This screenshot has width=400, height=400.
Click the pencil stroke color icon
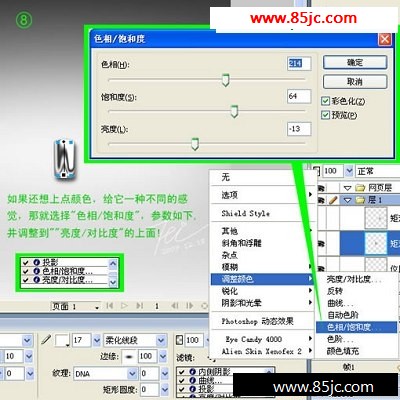tap(46, 340)
